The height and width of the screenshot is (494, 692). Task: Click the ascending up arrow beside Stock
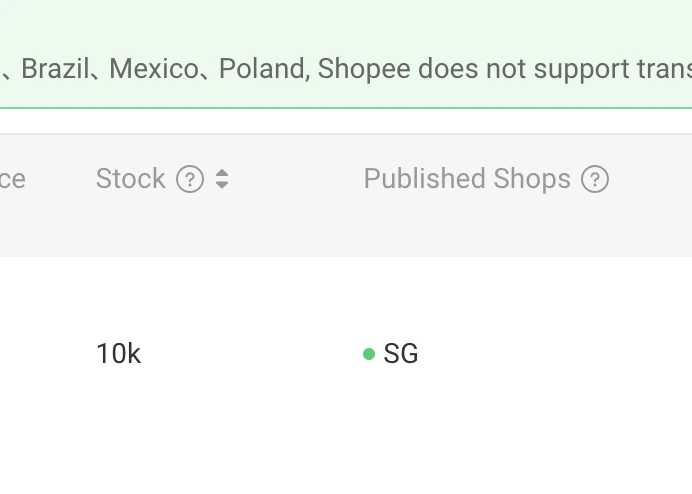click(x=222, y=173)
